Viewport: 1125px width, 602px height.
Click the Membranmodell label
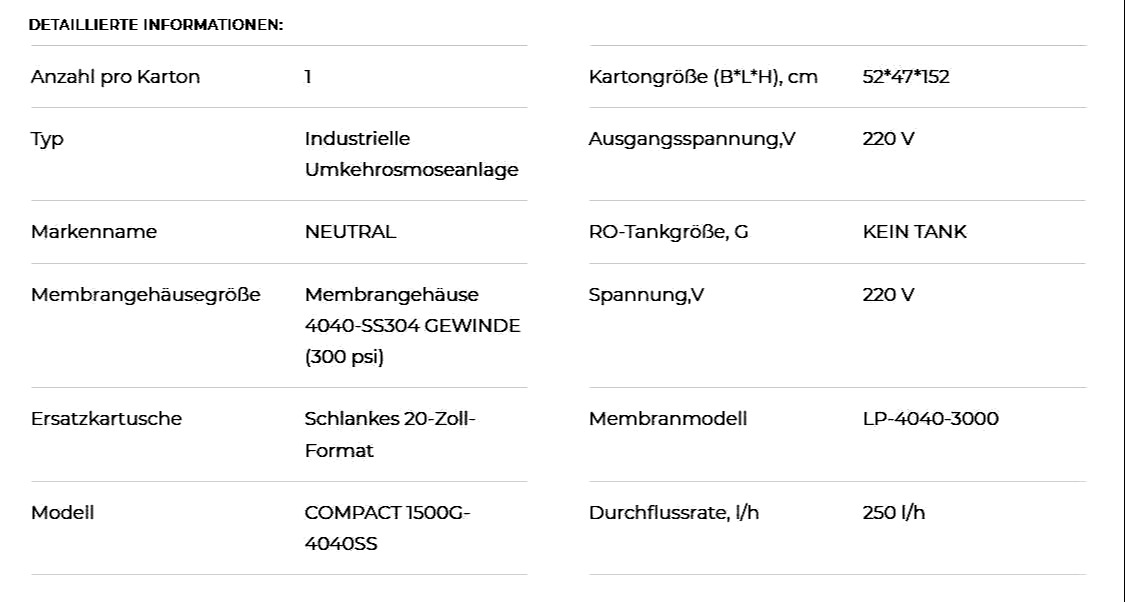tap(668, 419)
